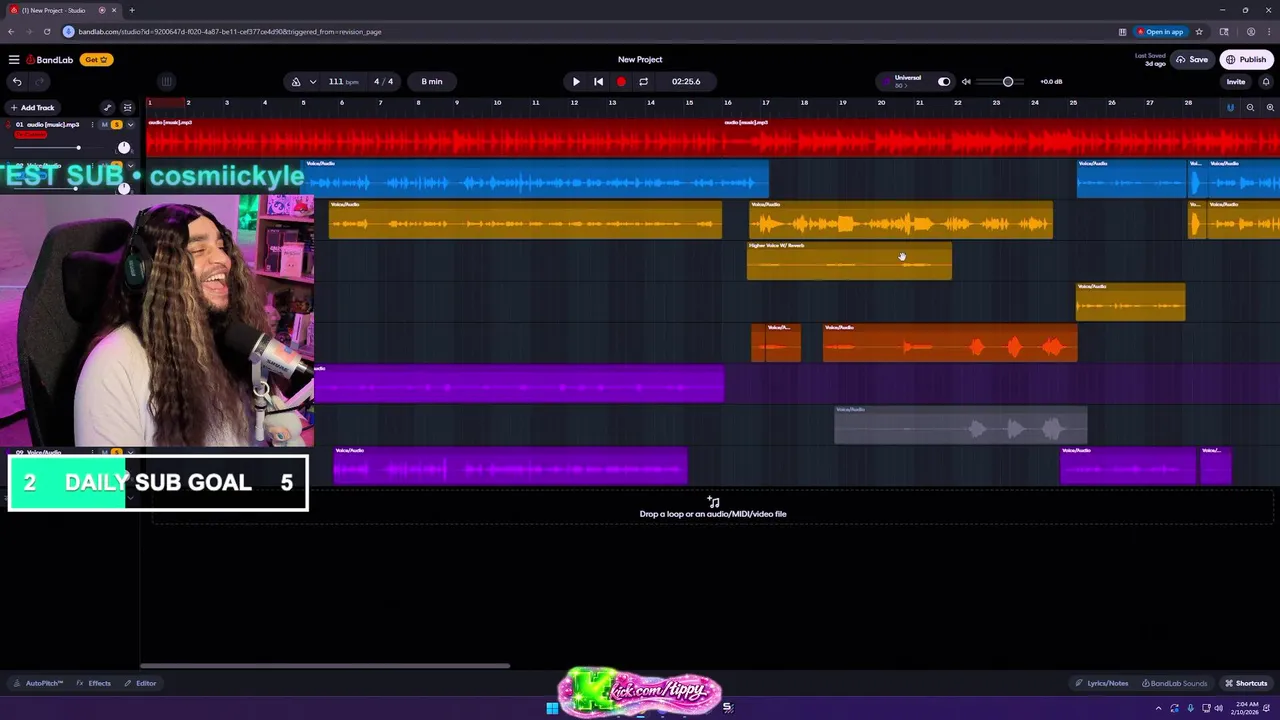Viewport: 1280px width, 720px height.
Task: Open the virtual MIDI keyboard icon
Action: pyautogui.click(x=167, y=82)
